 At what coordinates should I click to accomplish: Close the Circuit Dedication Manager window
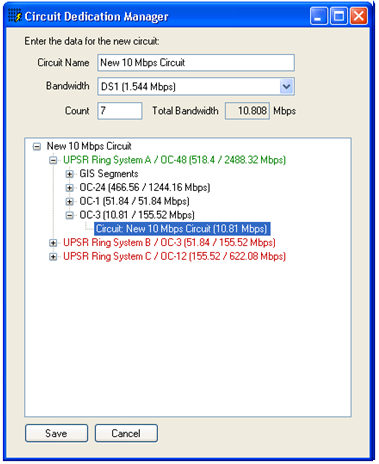coord(359,16)
